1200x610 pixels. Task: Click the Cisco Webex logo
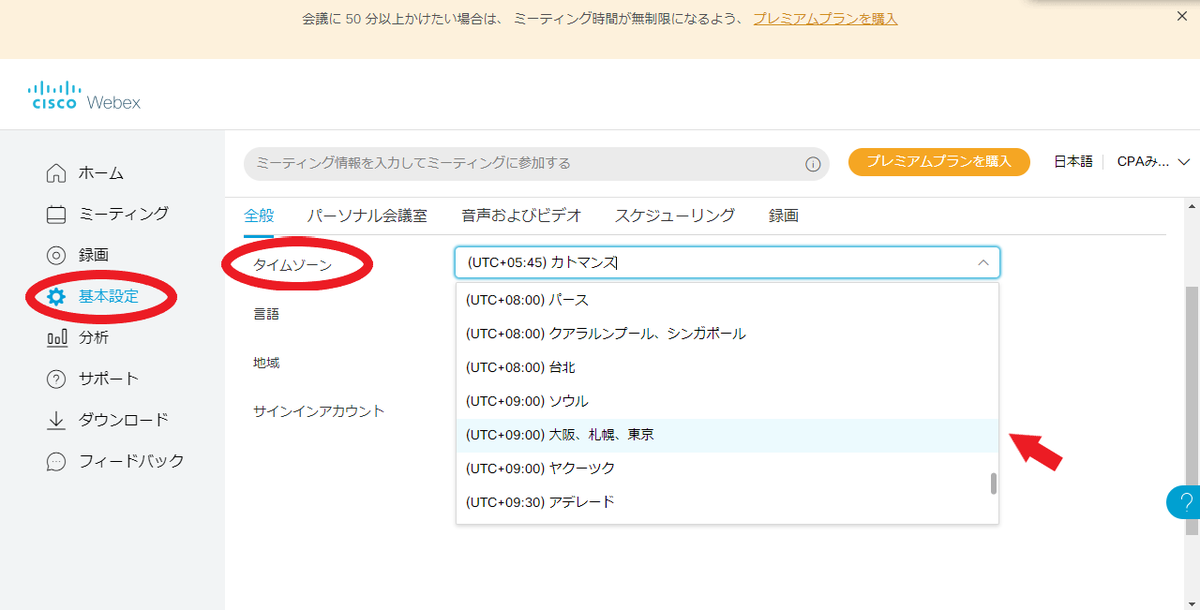85,94
